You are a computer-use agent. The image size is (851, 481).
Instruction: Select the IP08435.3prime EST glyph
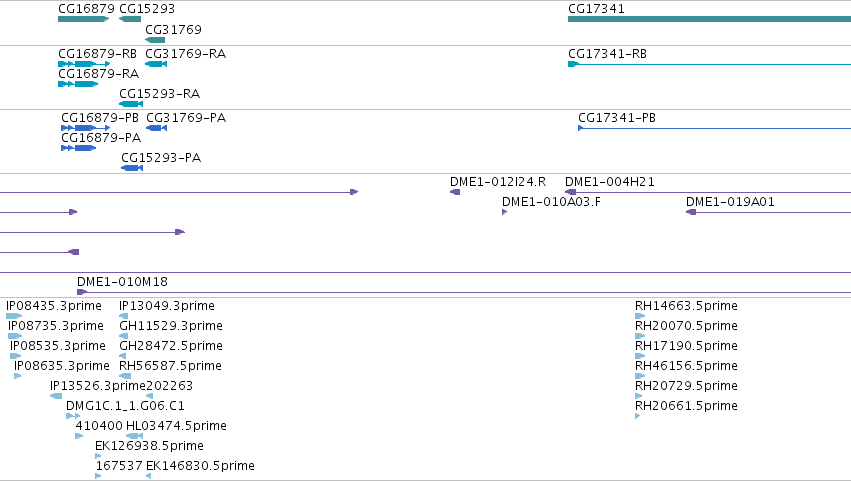[x=14, y=316]
